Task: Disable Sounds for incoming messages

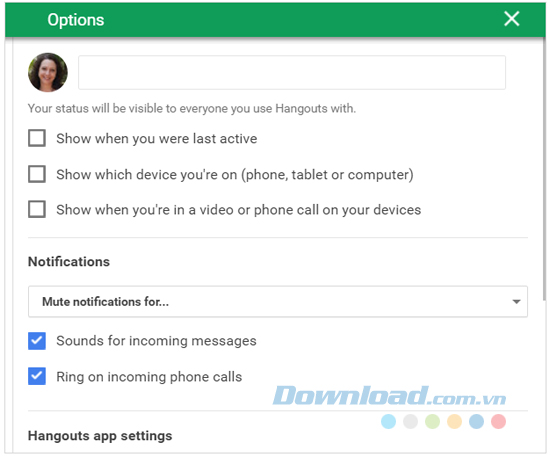Action: (x=37, y=341)
